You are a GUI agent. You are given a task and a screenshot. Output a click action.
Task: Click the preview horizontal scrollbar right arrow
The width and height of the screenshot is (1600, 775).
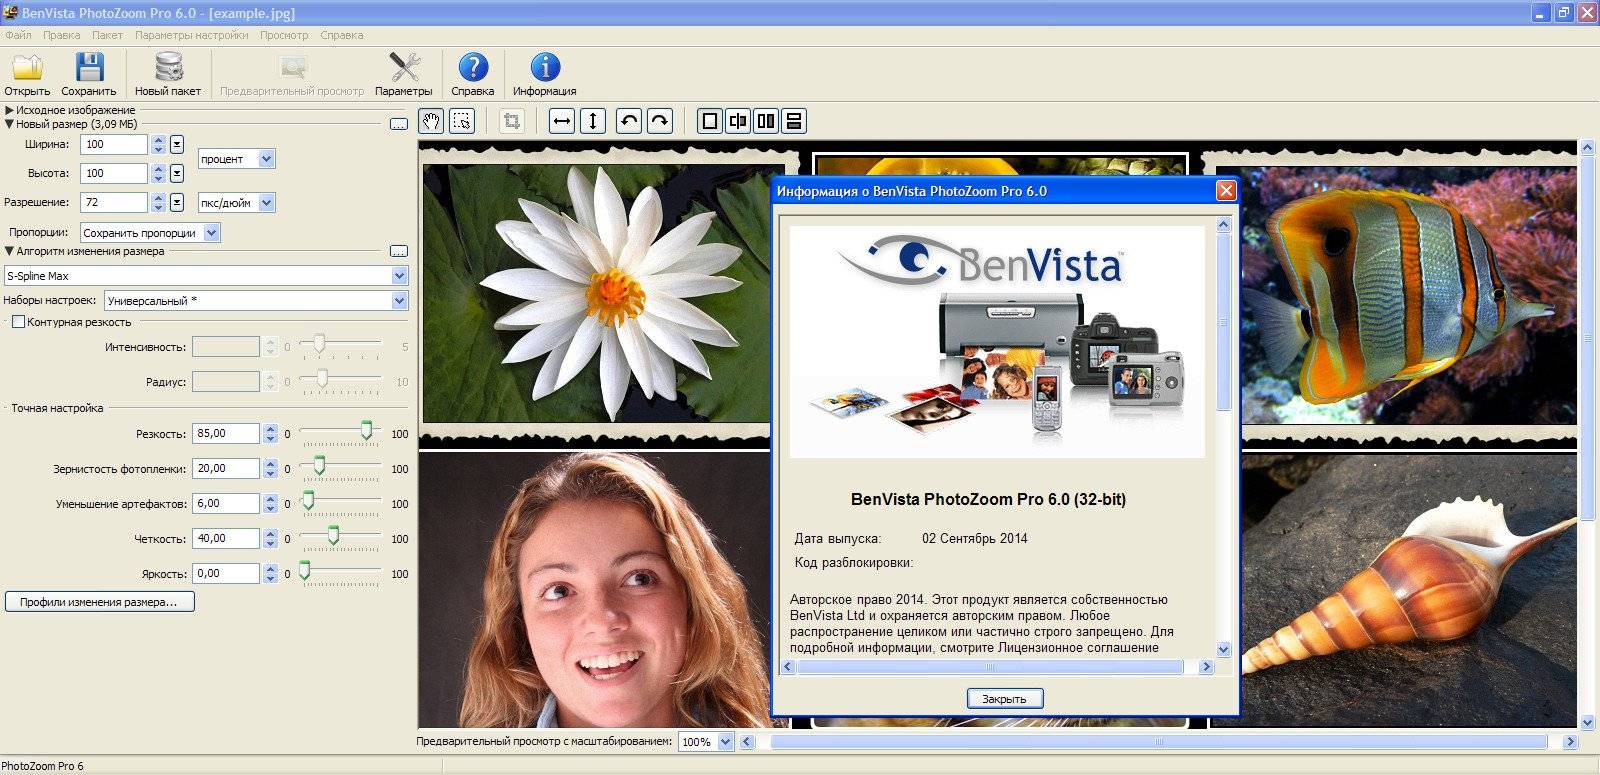pos(1569,742)
